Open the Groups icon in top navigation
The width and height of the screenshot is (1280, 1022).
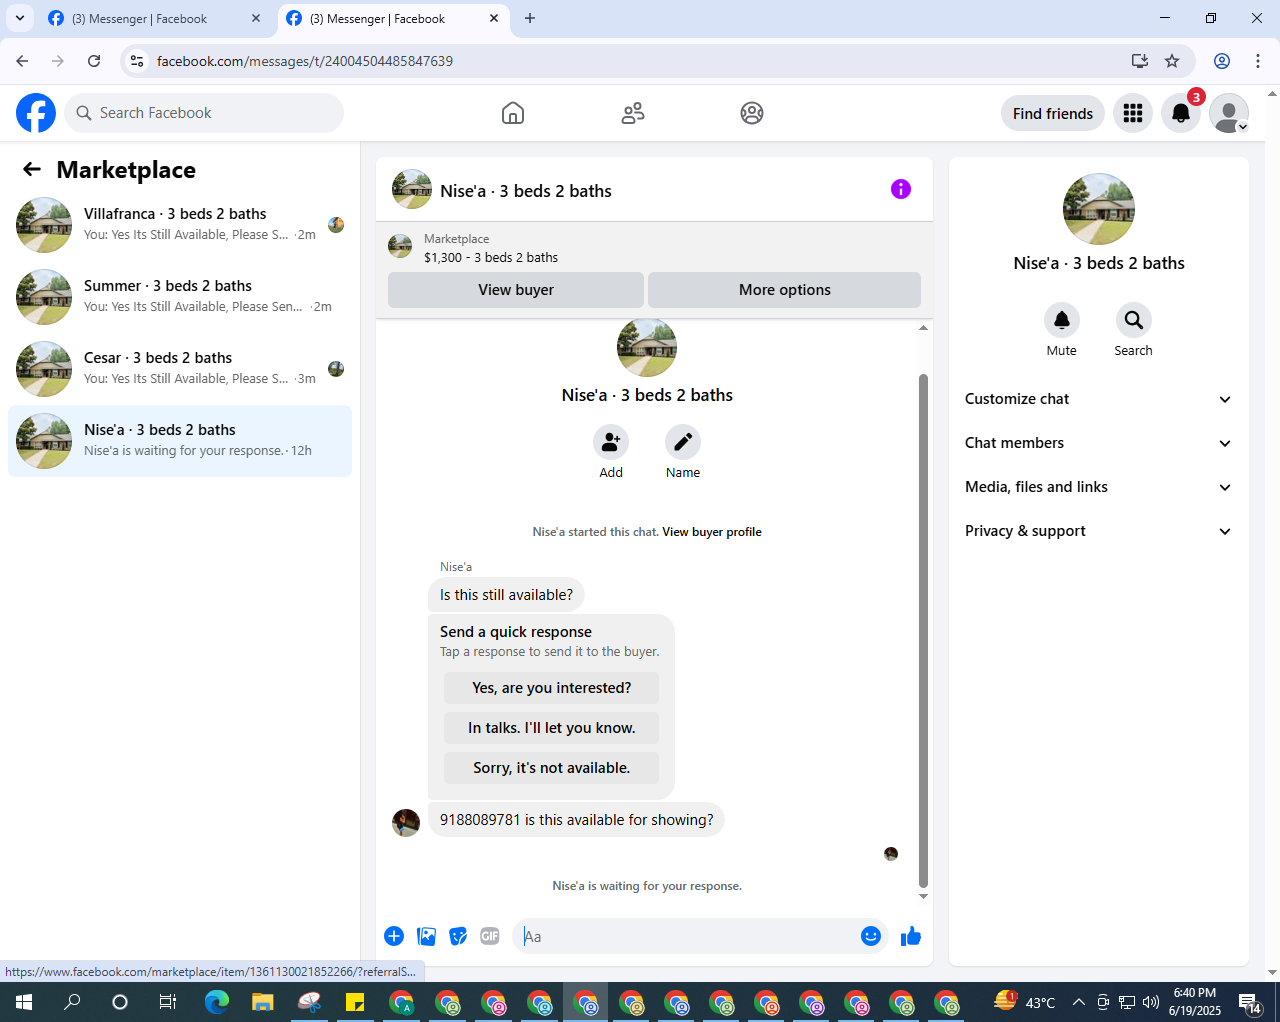pos(752,113)
